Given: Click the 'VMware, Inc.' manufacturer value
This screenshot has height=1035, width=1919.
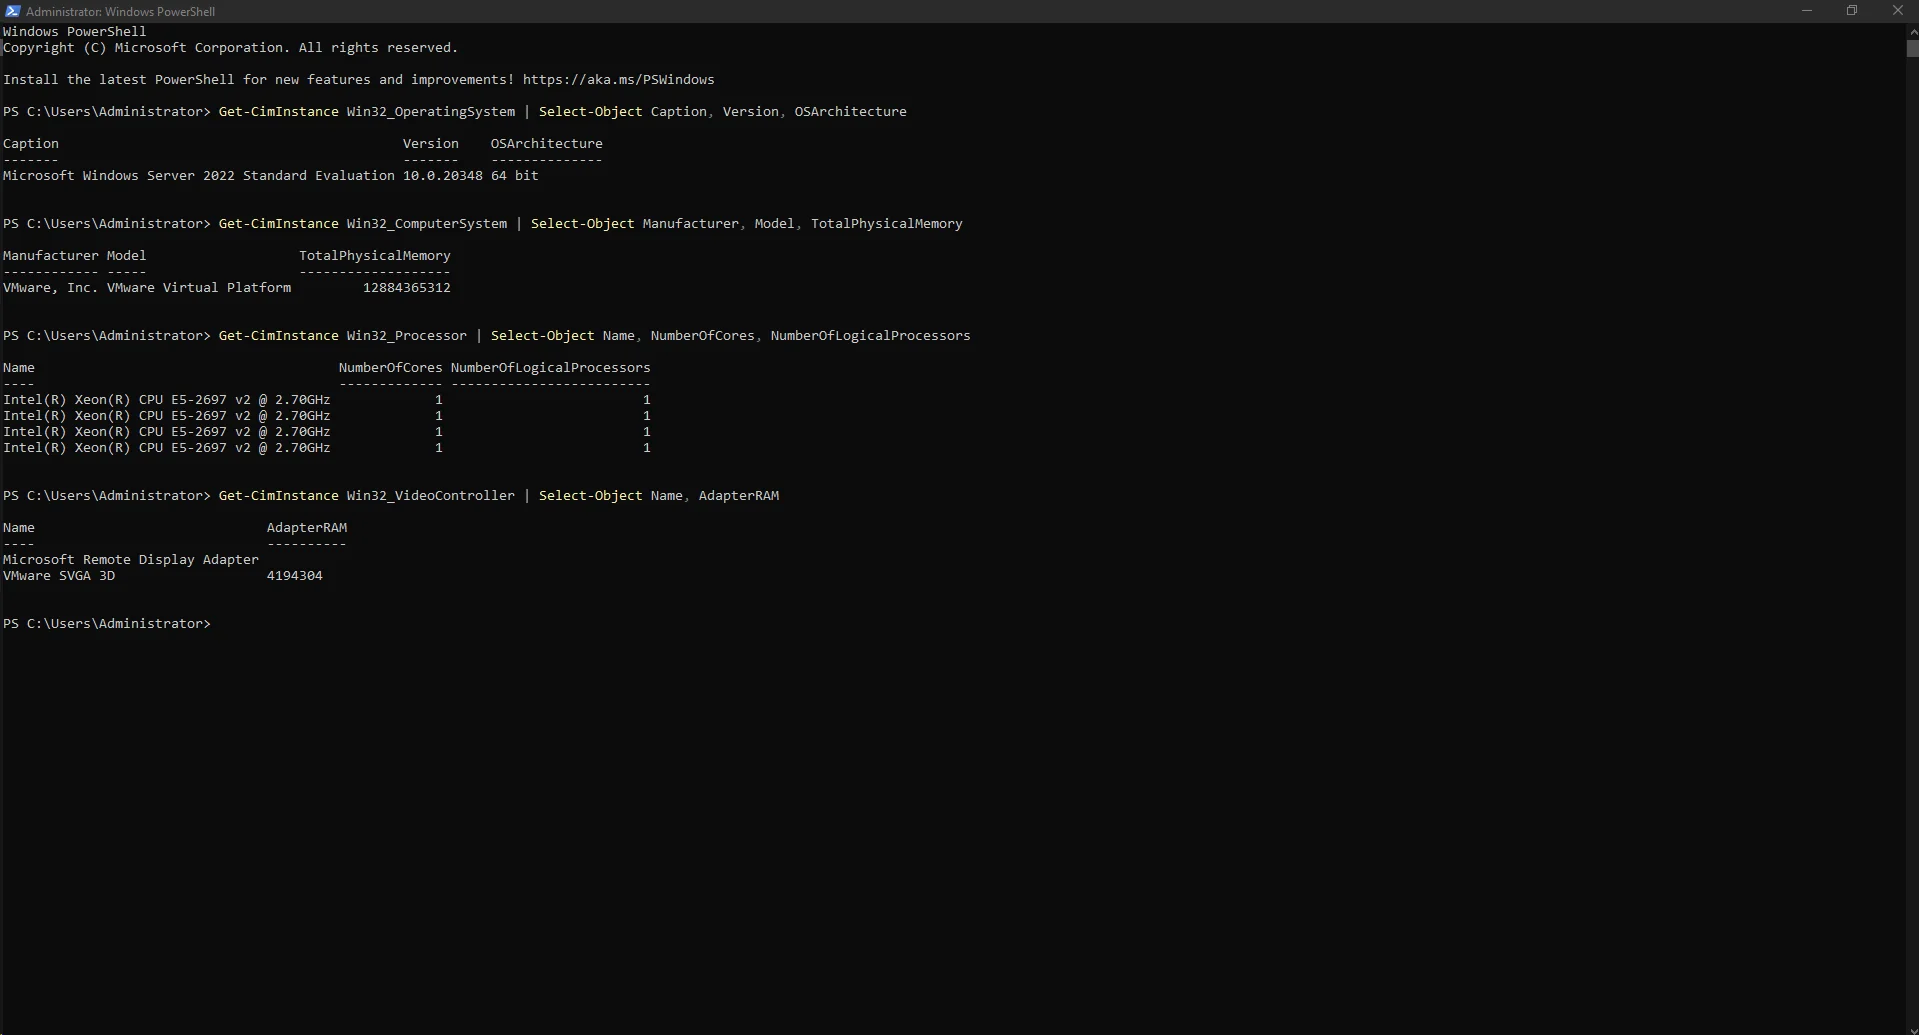Looking at the screenshot, I should (51, 287).
